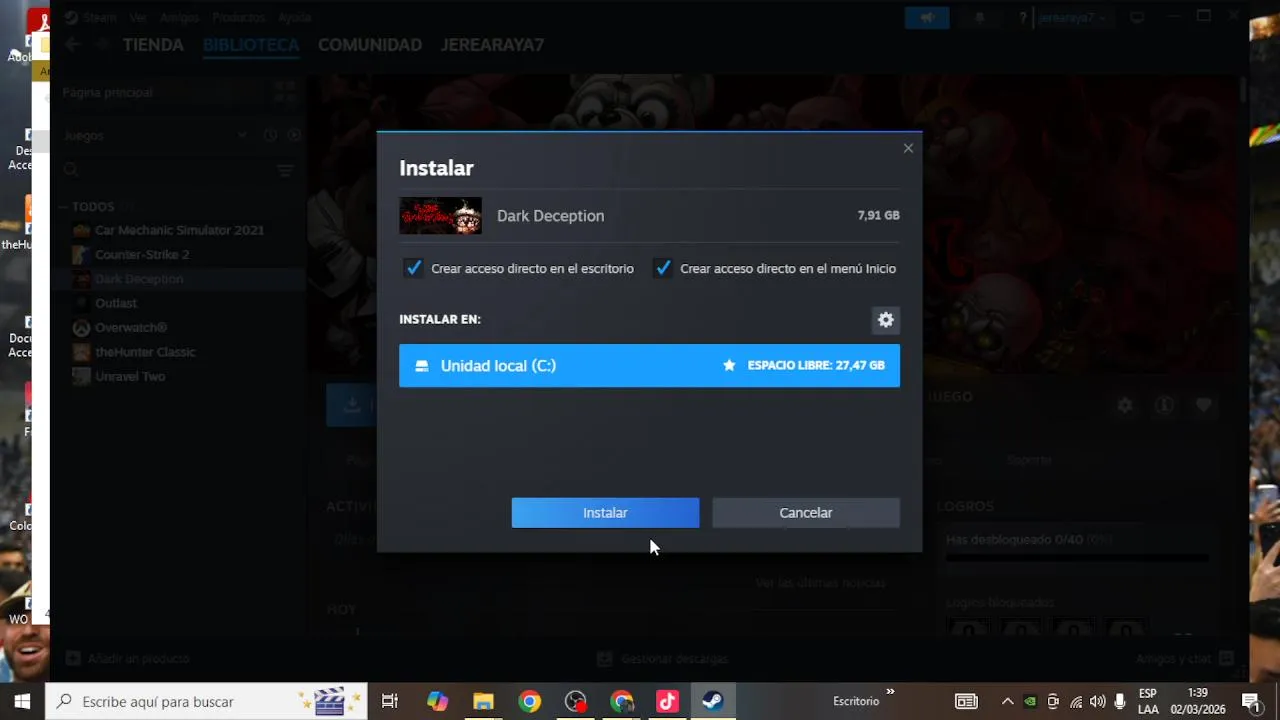Open NVIDIA tray icon

(x=1030, y=702)
